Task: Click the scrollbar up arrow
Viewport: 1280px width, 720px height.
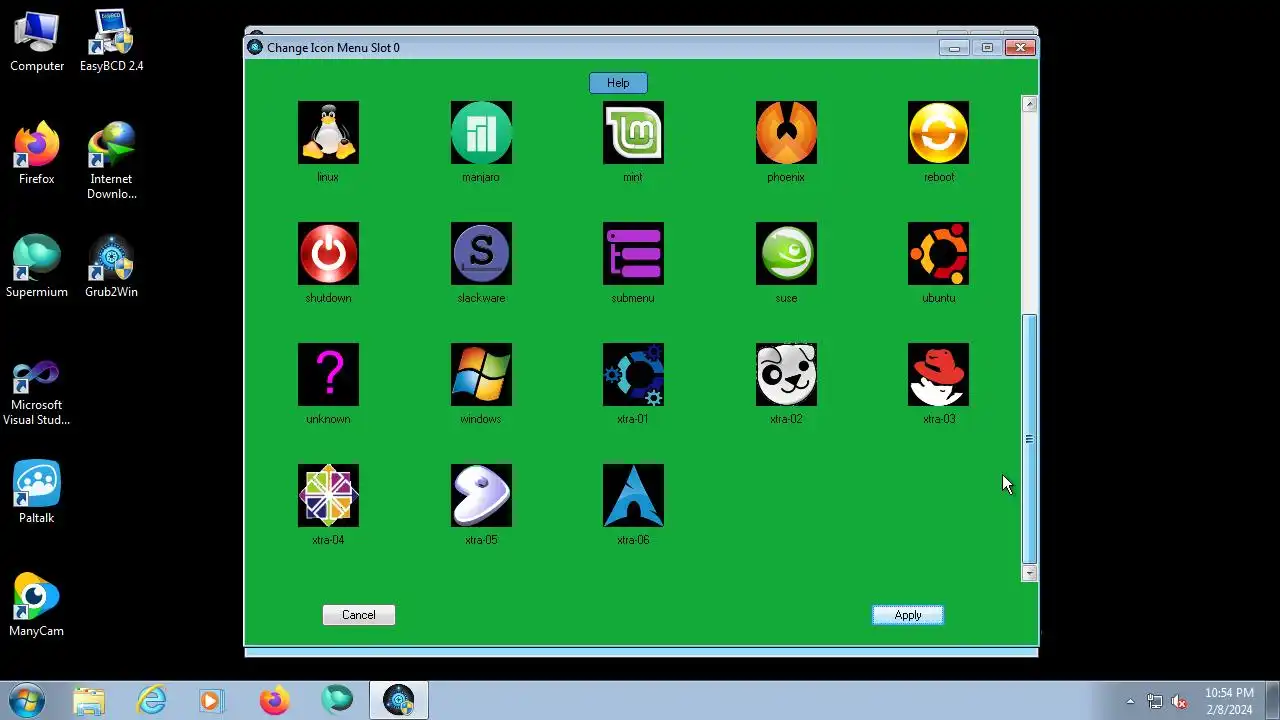Action: [x=1029, y=104]
